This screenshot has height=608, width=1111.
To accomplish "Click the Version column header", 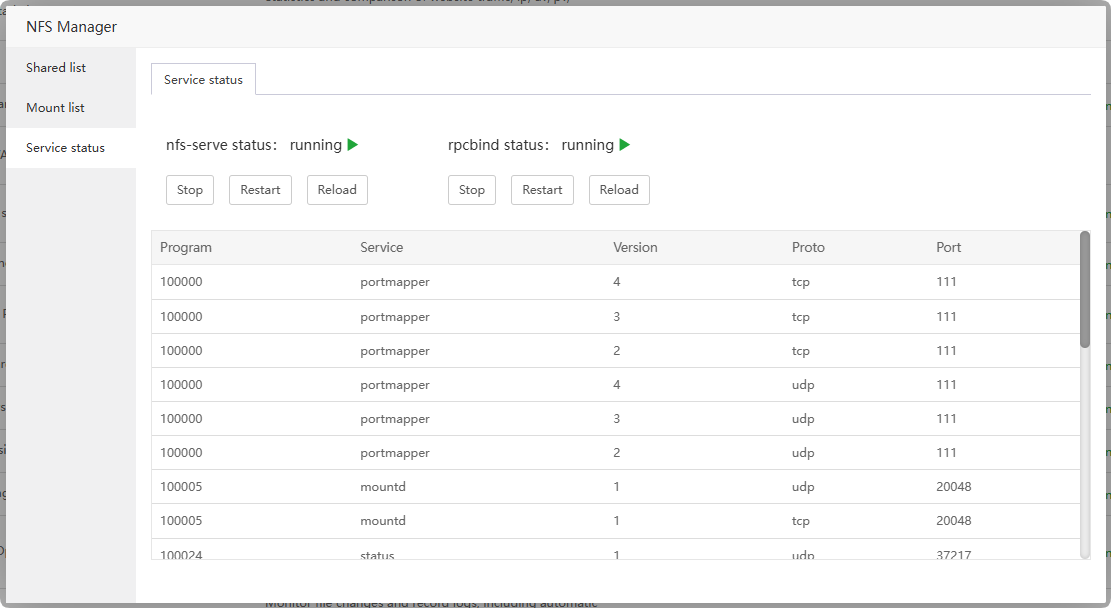I will (635, 248).
